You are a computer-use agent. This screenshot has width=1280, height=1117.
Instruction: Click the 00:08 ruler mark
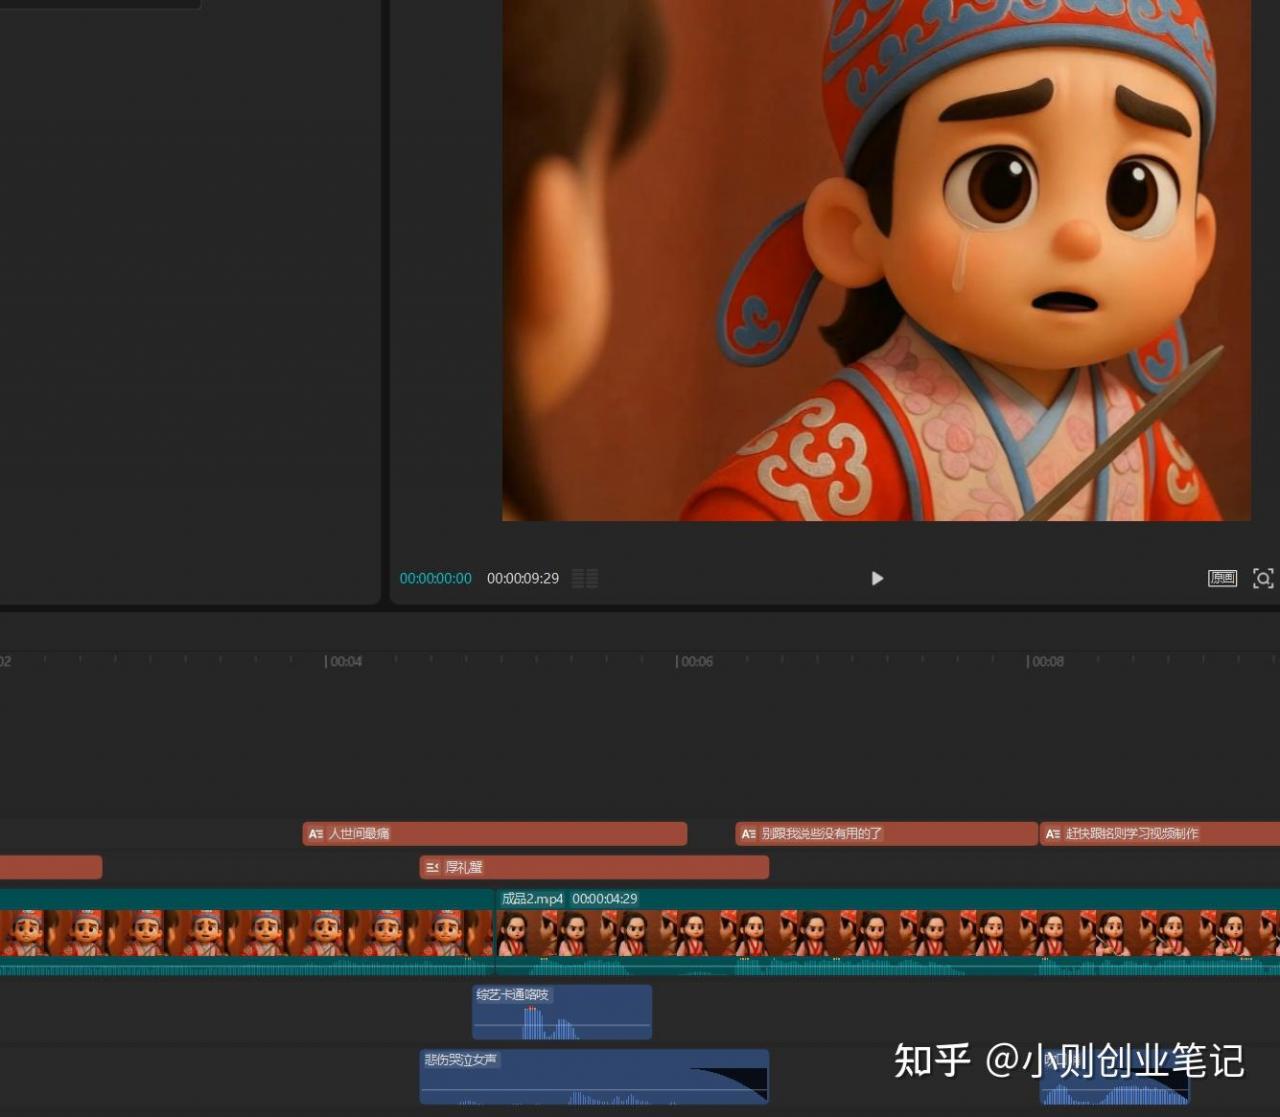[1045, 662]
